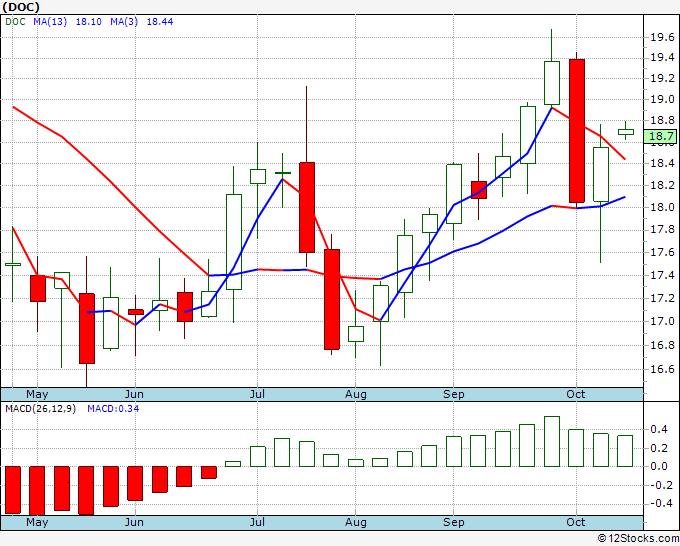Click the highlighted current price tag 18.7
Image resolution: width=680 pixels, height=546 pixels.
(660, 136)
